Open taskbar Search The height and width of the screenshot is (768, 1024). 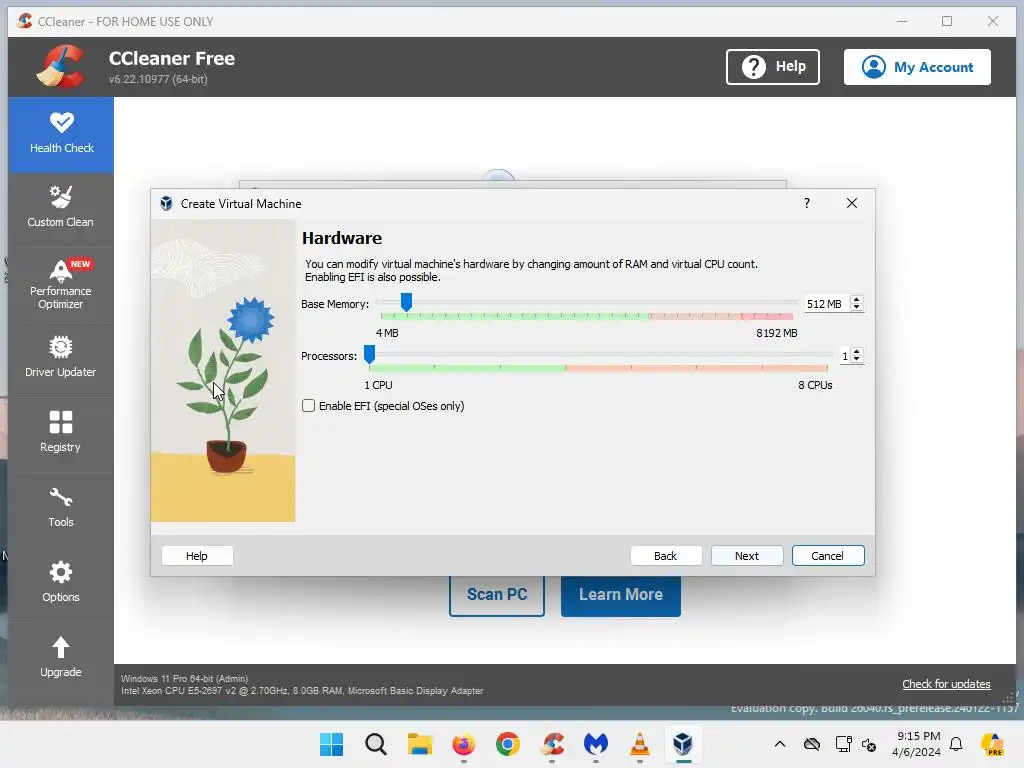[x=376, y=744]
